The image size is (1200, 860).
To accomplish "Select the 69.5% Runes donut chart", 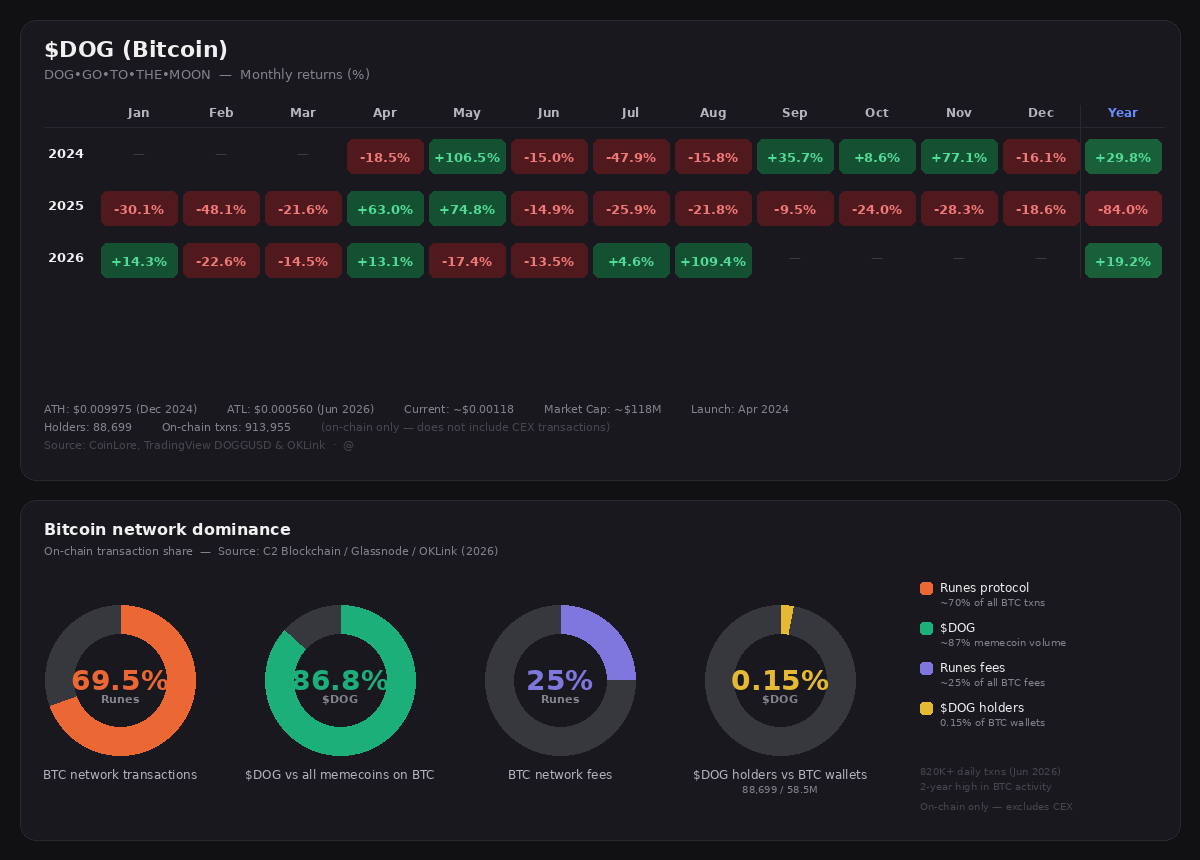I will pos(120,680).
